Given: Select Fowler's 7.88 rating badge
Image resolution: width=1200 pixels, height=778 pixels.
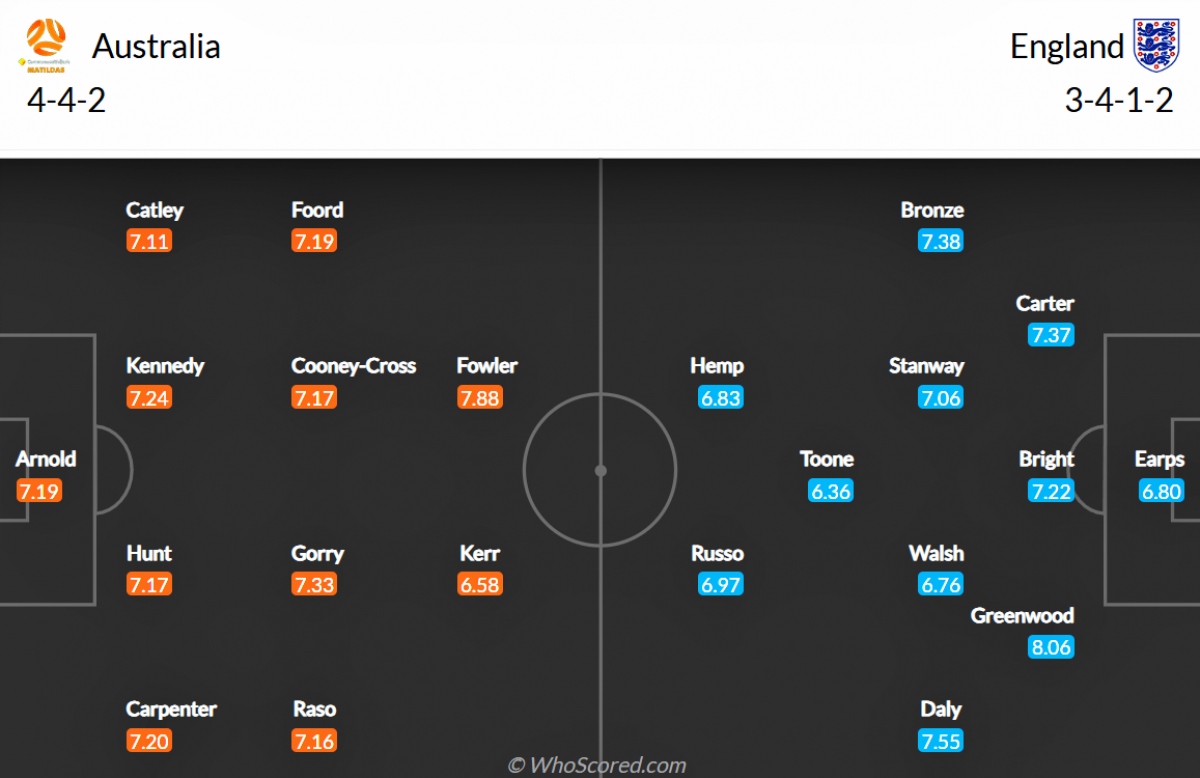Looking at the screenshot, I should pyautogui.click(x=480, y=397).
